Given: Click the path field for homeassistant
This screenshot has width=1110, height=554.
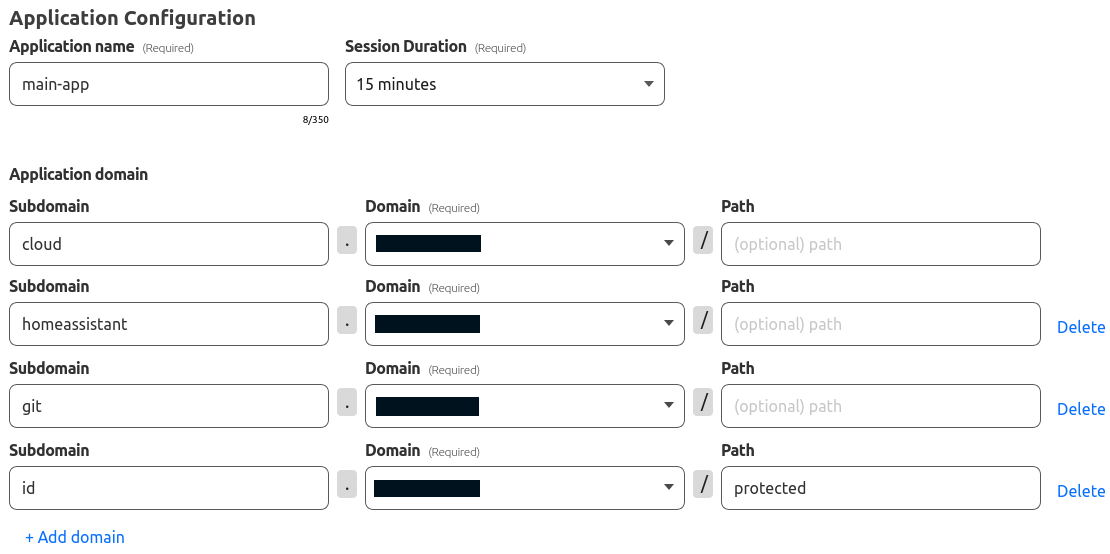Looking at the screenshot, I should (x=880, y=324).
